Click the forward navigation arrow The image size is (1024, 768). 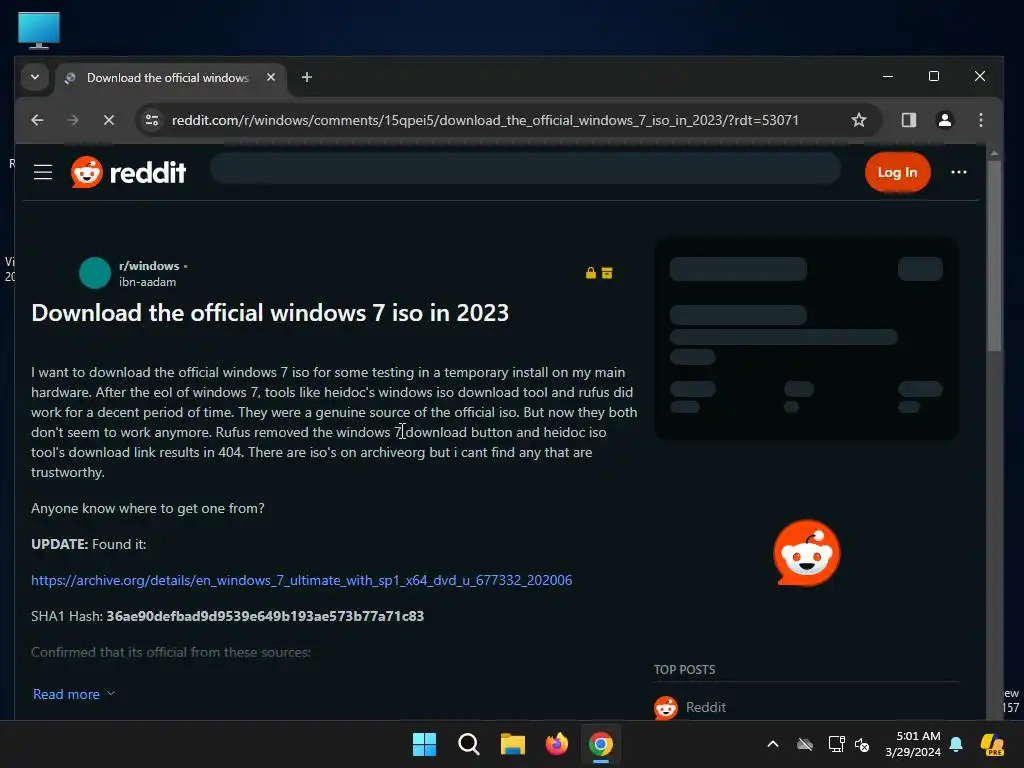tap(72, 120)
